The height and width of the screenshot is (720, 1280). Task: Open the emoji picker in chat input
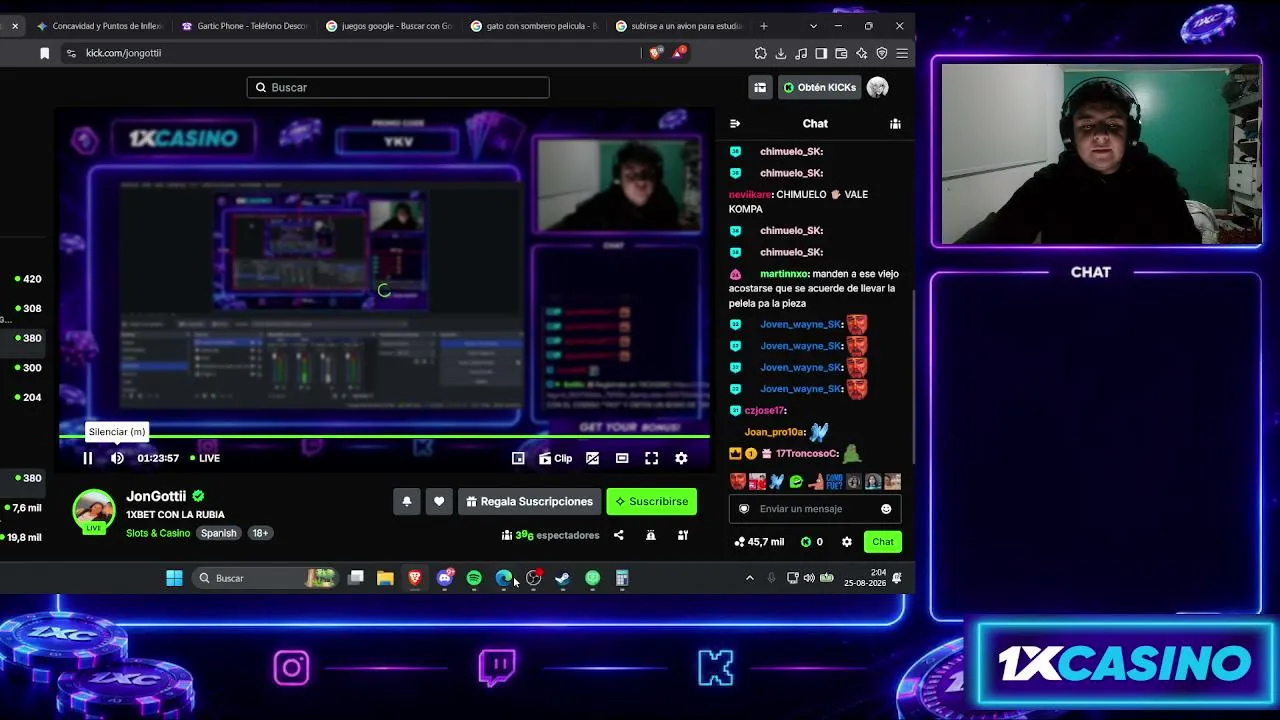point(886,509)
